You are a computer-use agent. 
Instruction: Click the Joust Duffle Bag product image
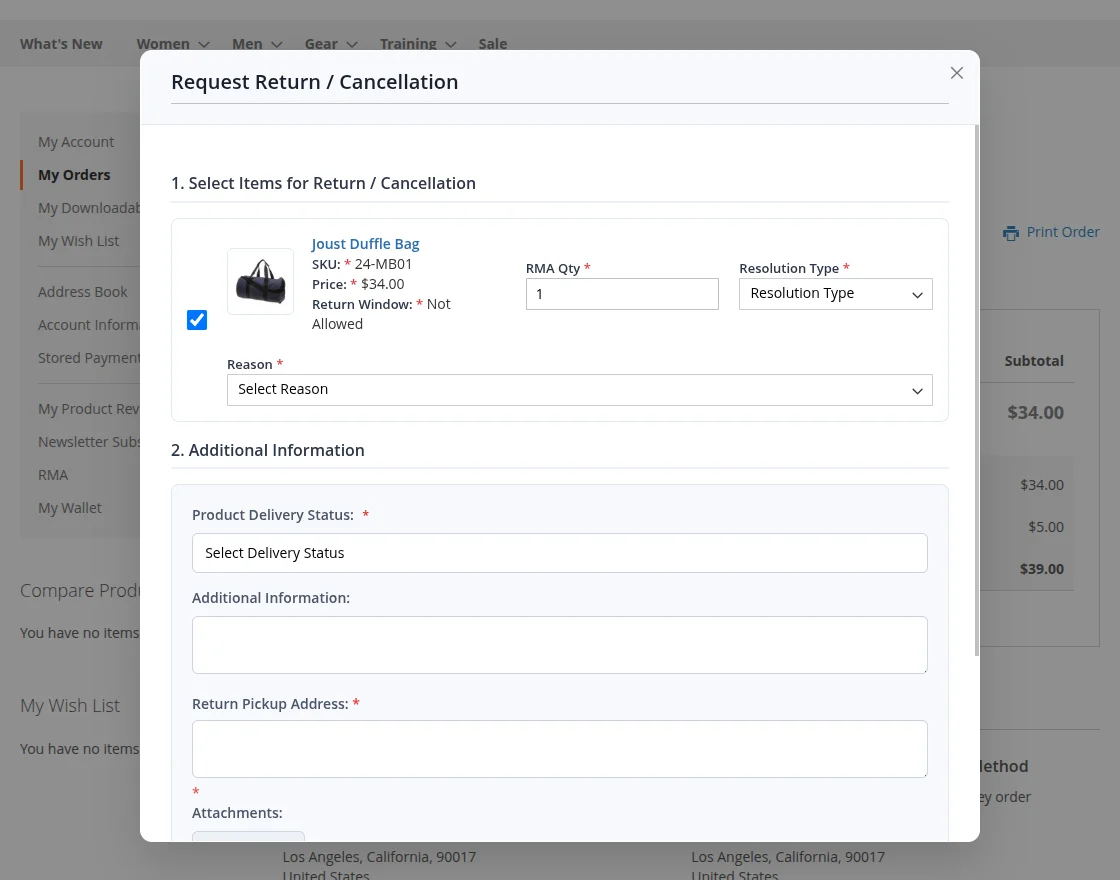click(x=260, y=281)
